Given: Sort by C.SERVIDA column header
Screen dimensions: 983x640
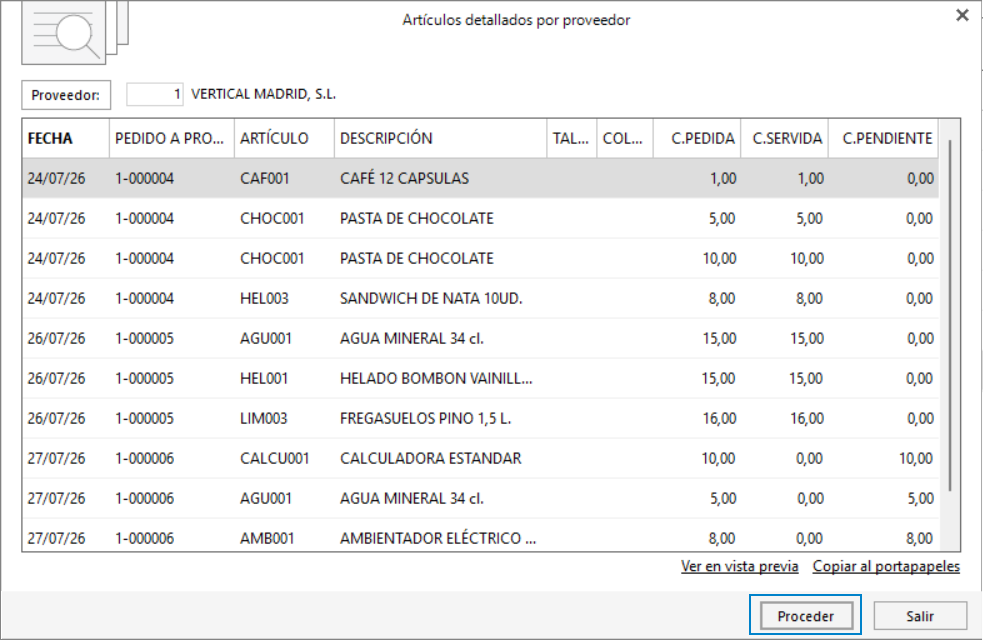Looking at the screenshot, I should pyautogui.click(x=784, y=139).
